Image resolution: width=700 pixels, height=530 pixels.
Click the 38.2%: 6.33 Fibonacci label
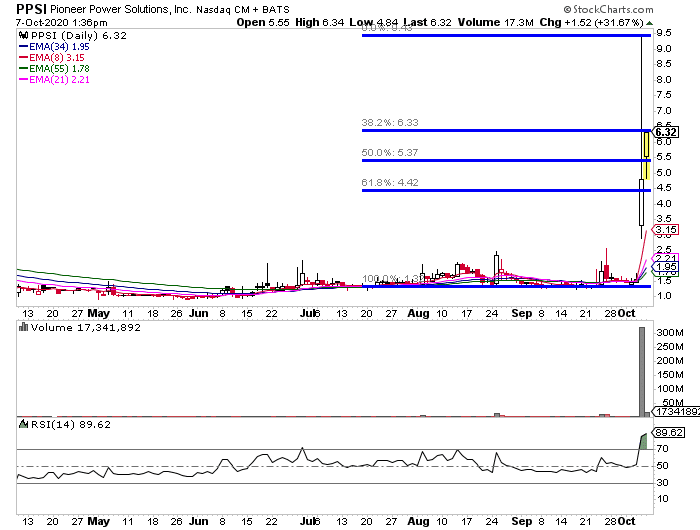pyautogui.click(x=390, y=122)
